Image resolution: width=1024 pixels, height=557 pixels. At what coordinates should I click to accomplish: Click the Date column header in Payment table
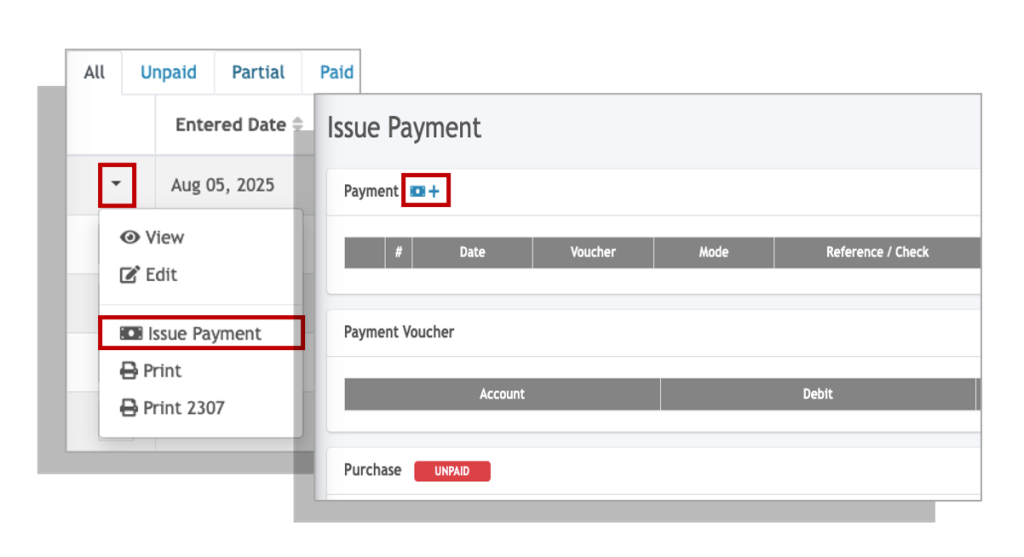(x=472, y=252)
